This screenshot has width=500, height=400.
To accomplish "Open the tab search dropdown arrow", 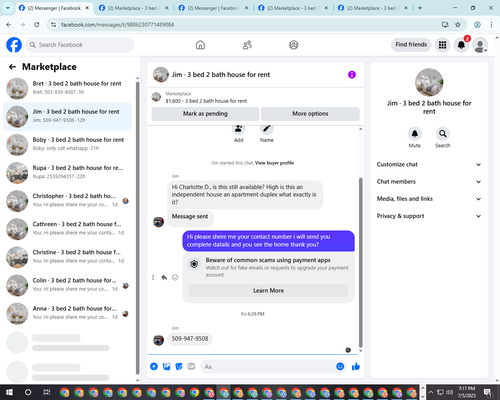I will click(8, 8).
